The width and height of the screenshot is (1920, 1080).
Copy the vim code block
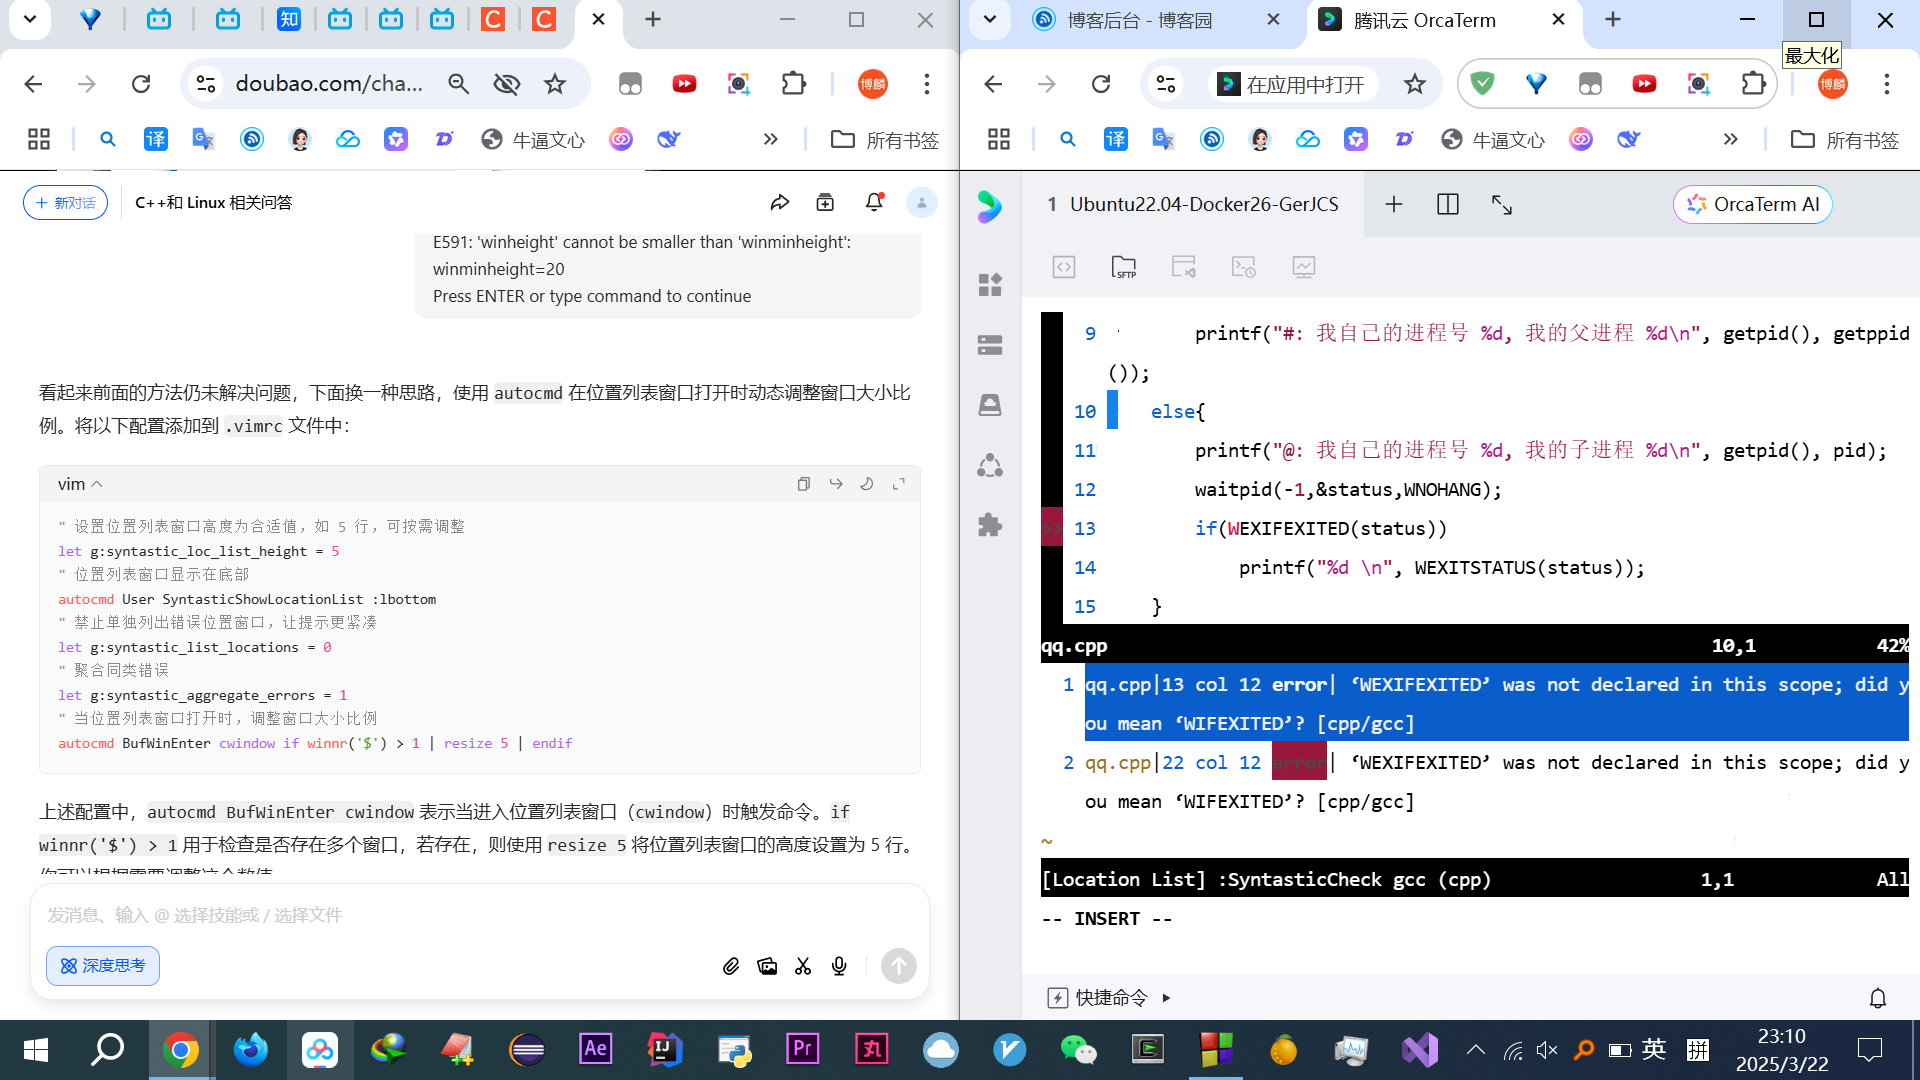[803, 484]
